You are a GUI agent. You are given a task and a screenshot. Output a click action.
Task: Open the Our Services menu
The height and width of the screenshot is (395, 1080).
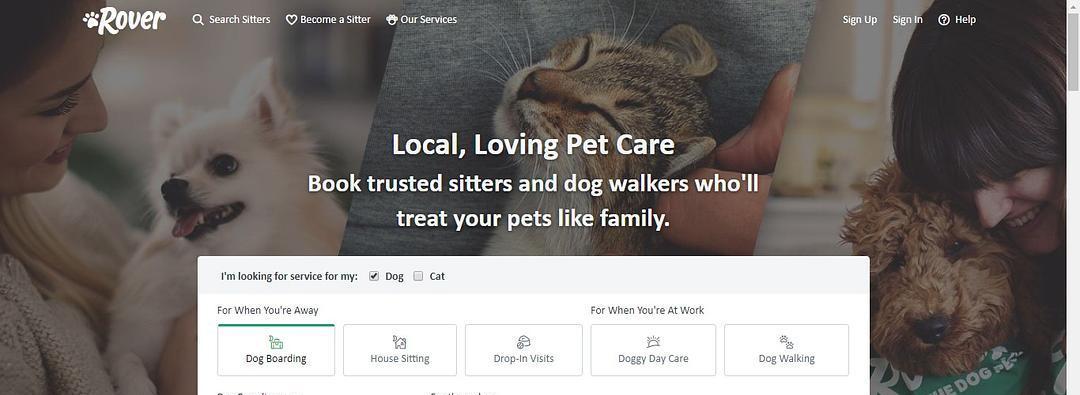pyautogui.click(x=422, y=20)
